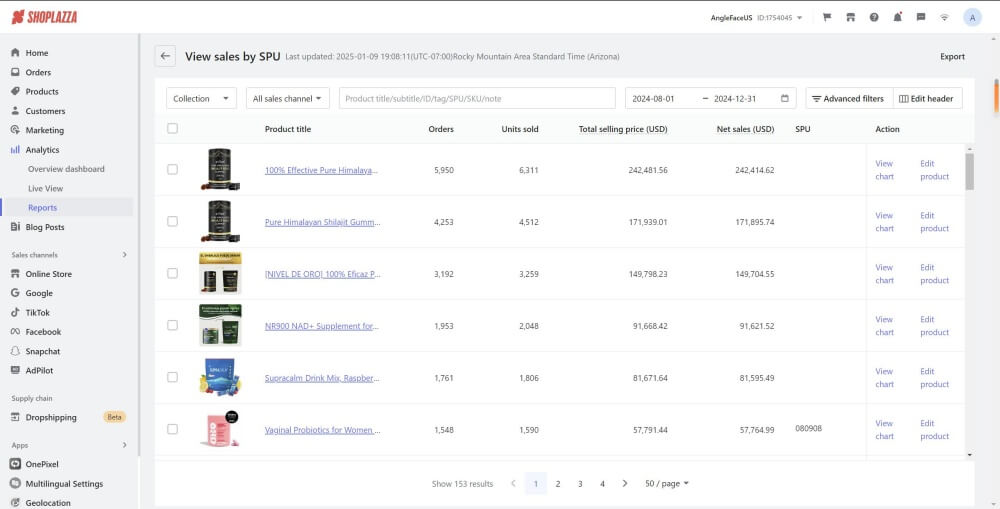Click the flag icon in top bar
1000x509 pixels.
point(827,17)
